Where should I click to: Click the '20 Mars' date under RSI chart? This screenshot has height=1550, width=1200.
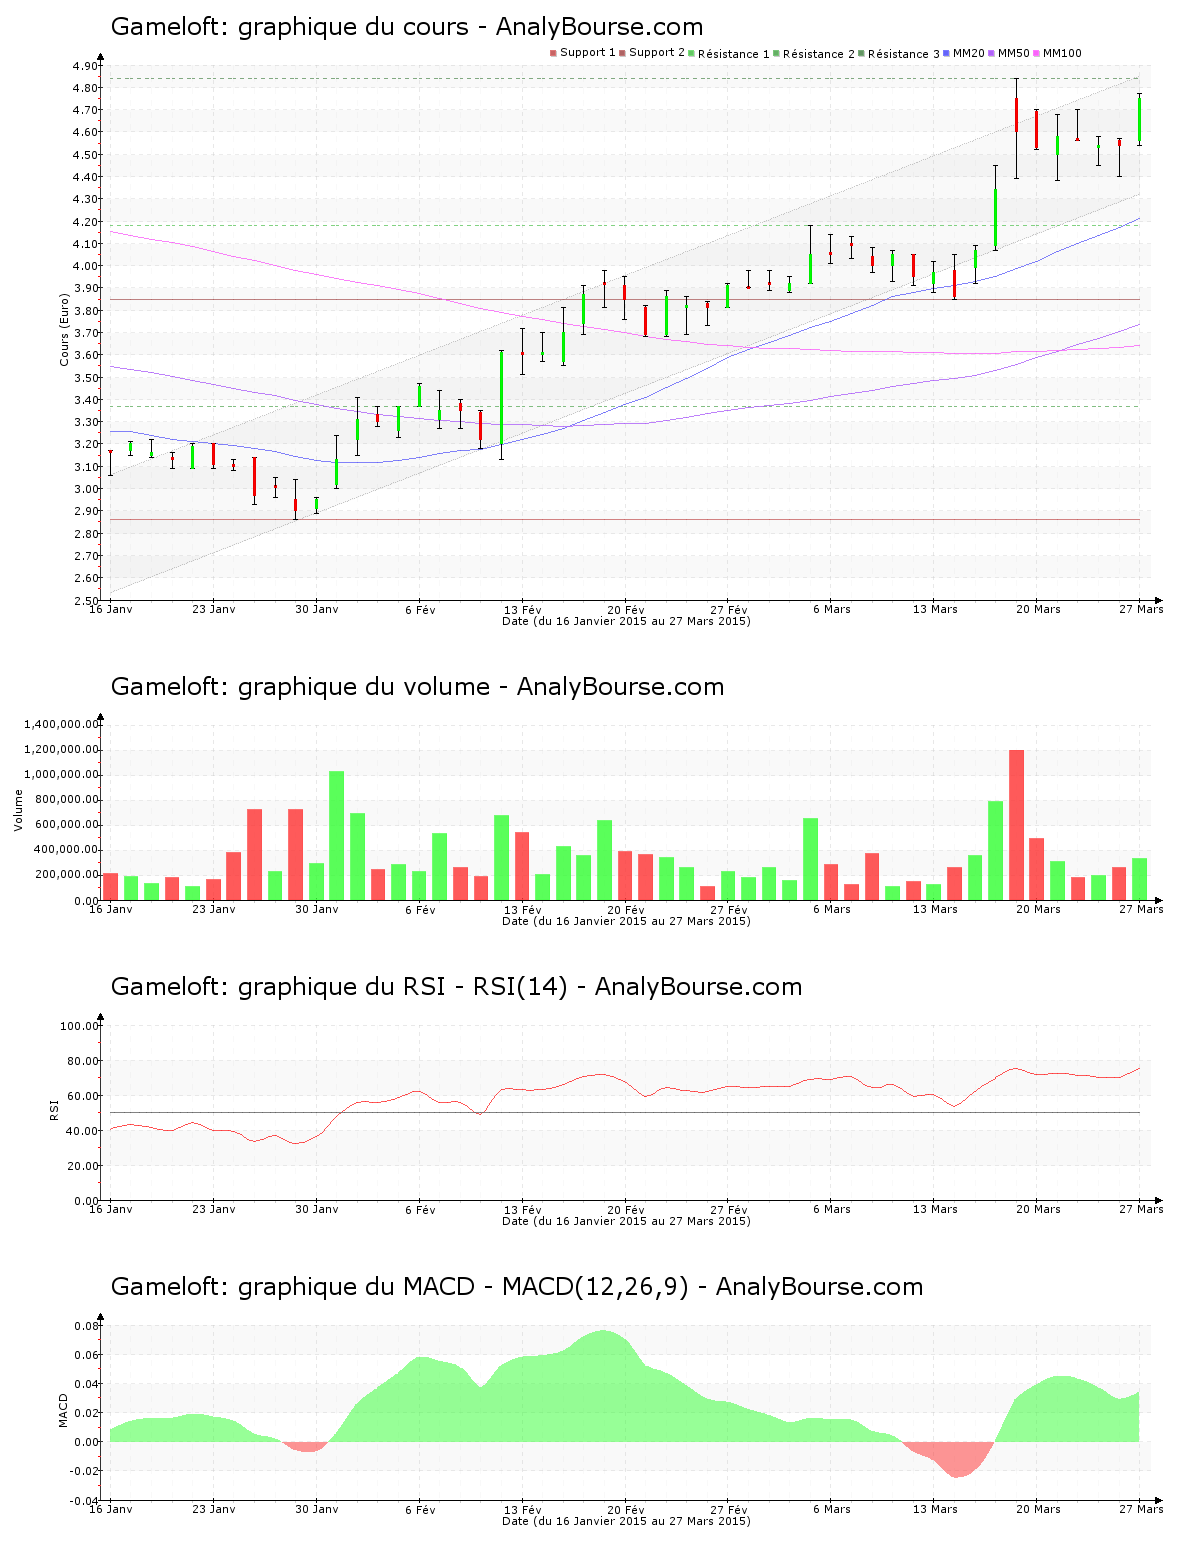[1038, 1209]
